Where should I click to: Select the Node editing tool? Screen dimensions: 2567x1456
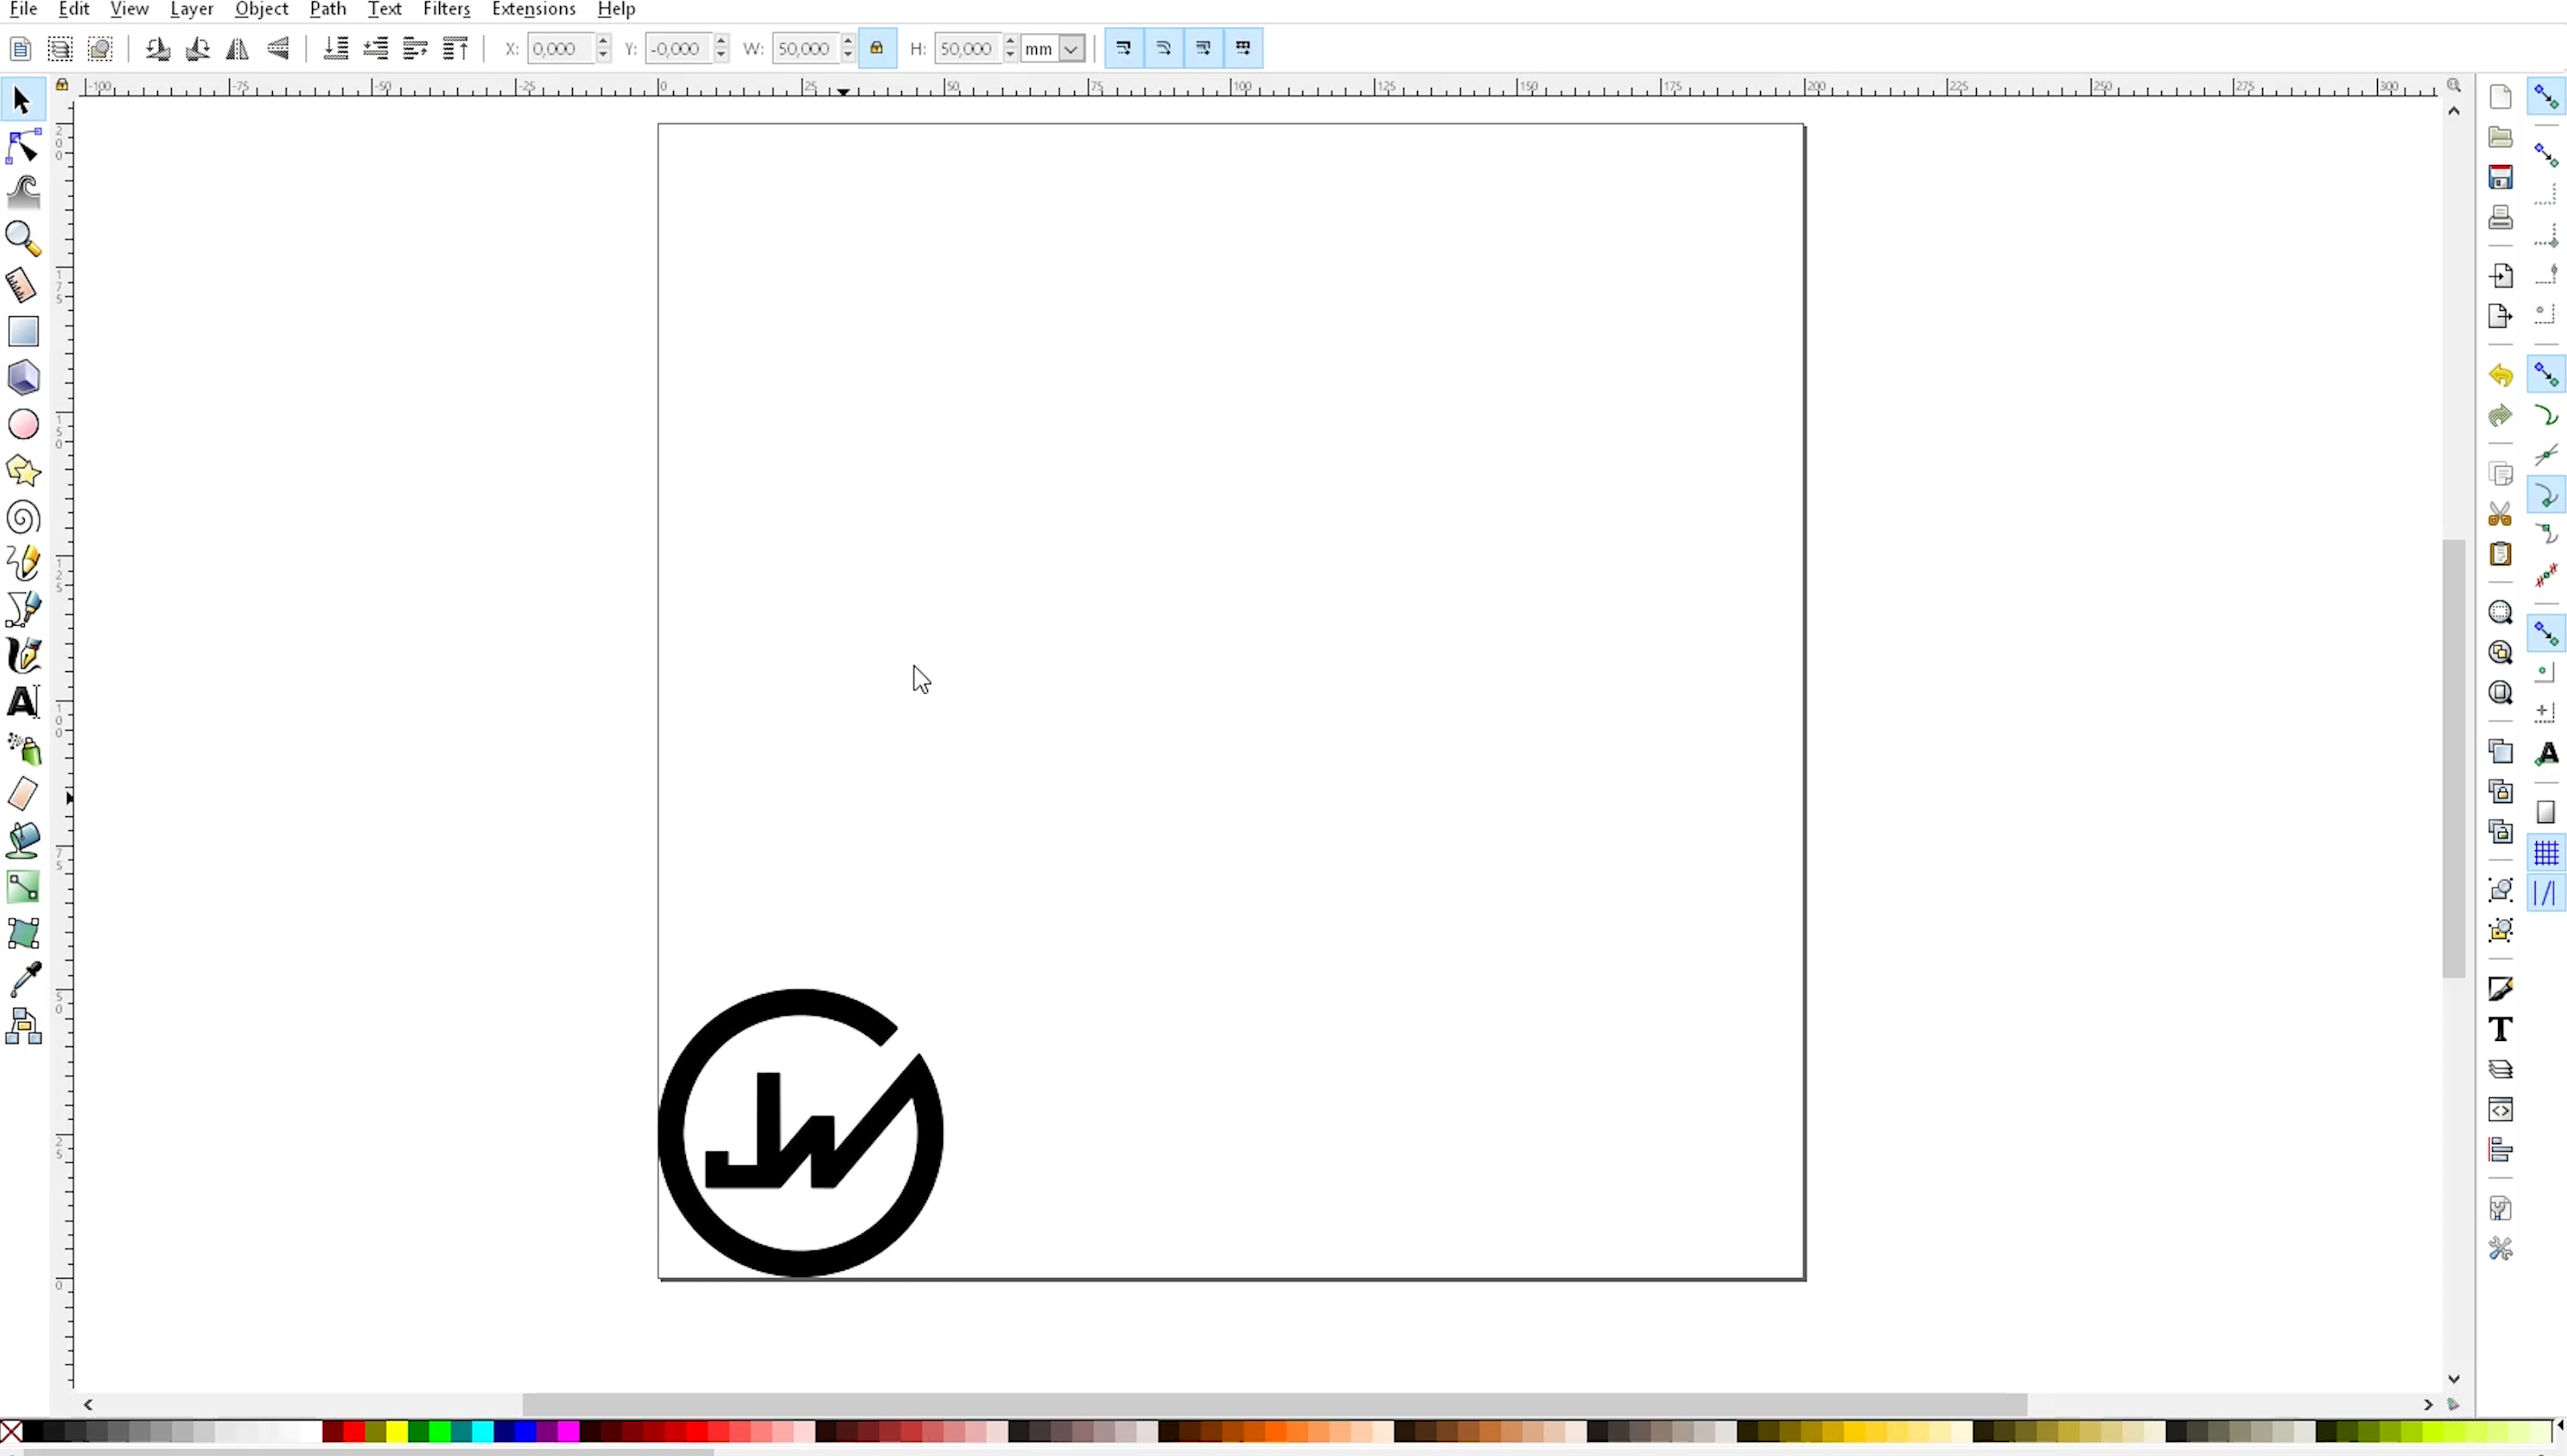pyautogui.click(x=22, y=146)
